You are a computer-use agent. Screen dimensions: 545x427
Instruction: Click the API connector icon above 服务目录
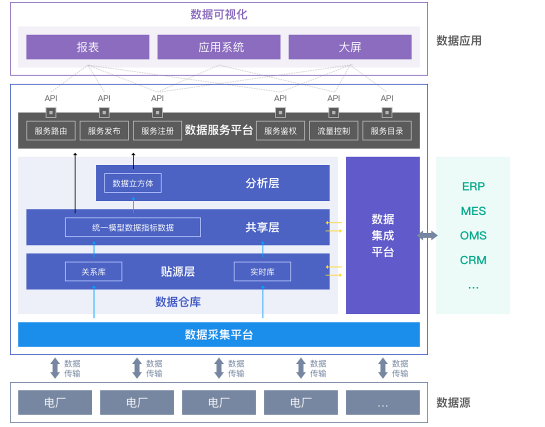pos(387,113)
